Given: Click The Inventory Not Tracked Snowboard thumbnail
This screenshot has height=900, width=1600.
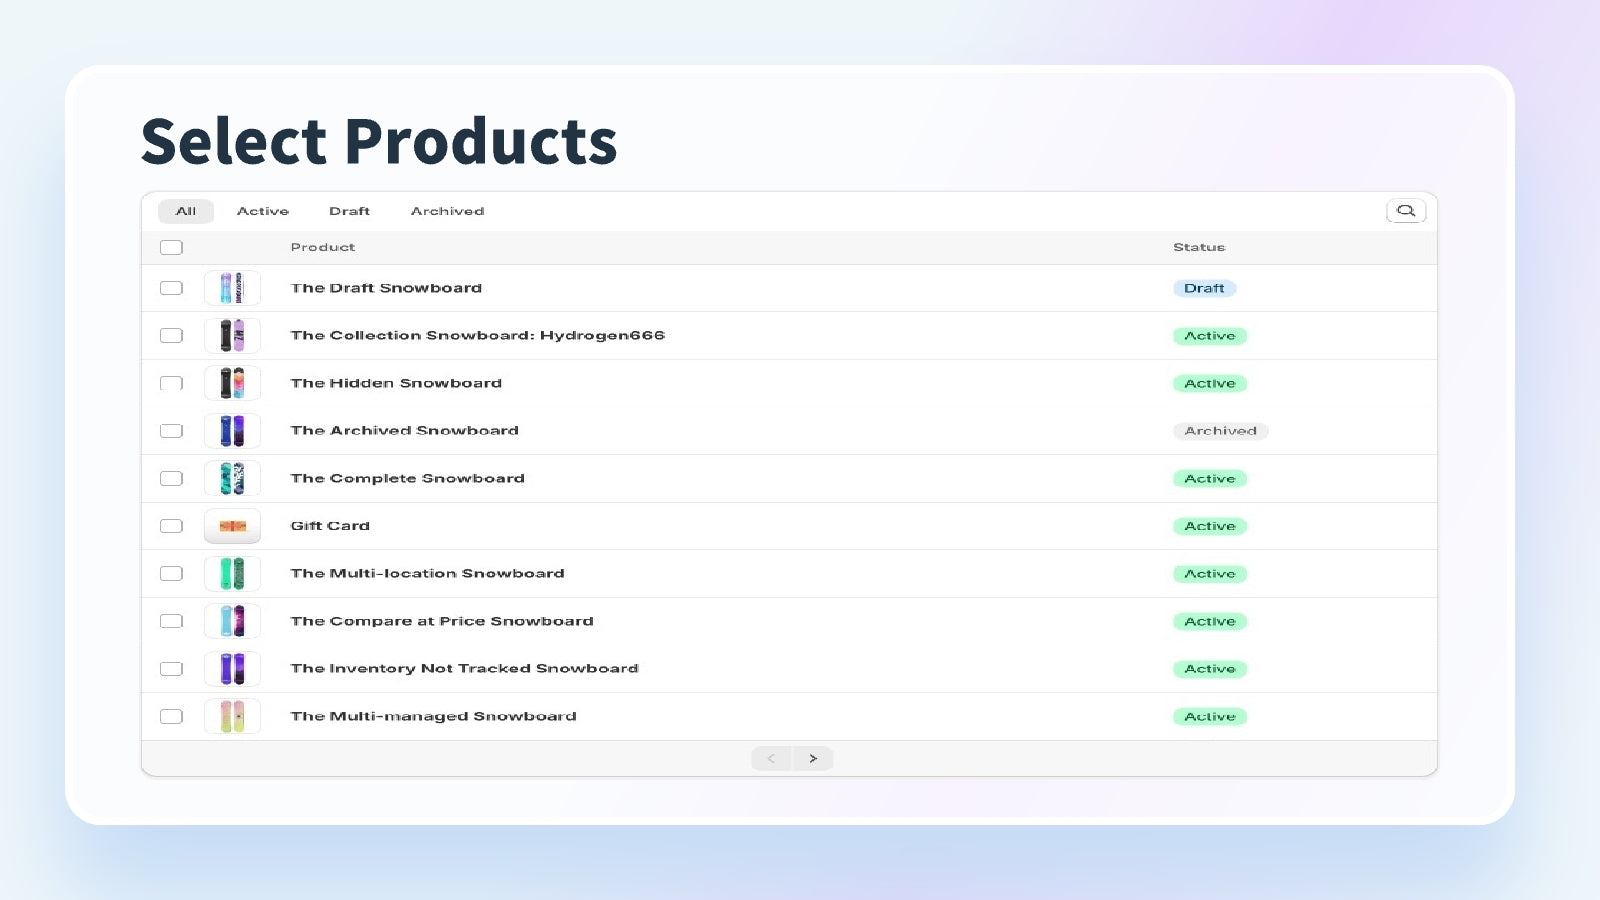Looking at the screenshot, I should click(x=232, y=668).
